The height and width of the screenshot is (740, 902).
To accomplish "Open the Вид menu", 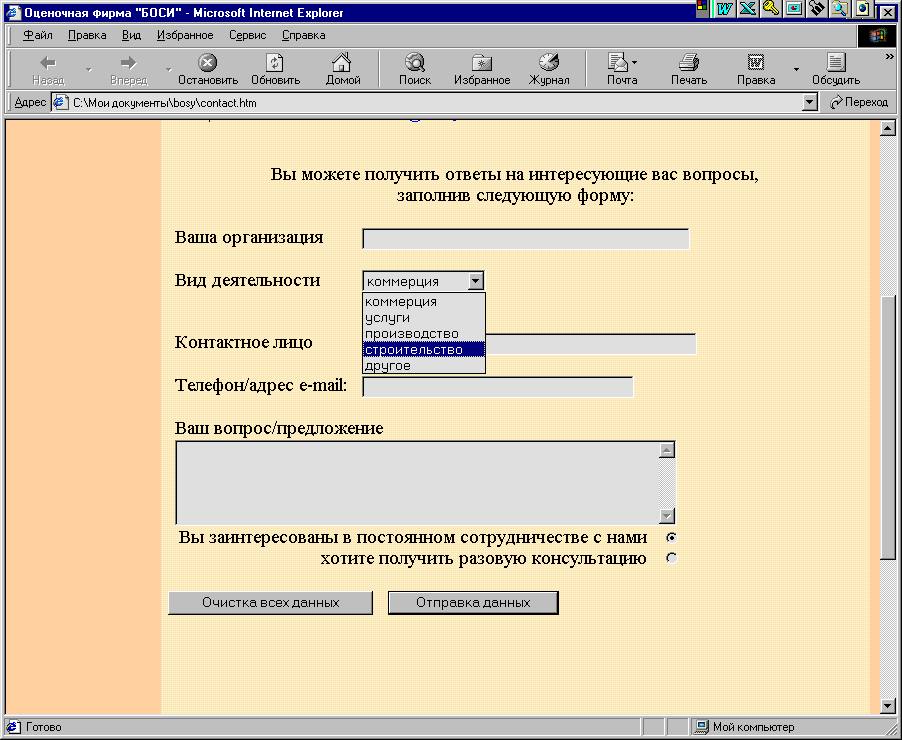I will tap(131, 35).
